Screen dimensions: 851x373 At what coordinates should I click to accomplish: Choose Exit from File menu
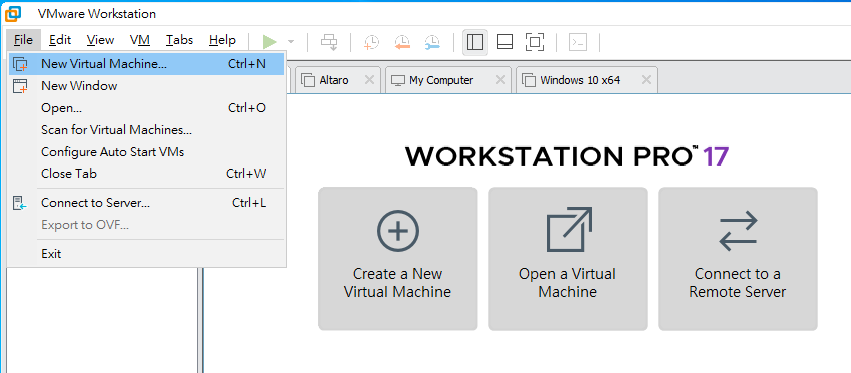147,254
